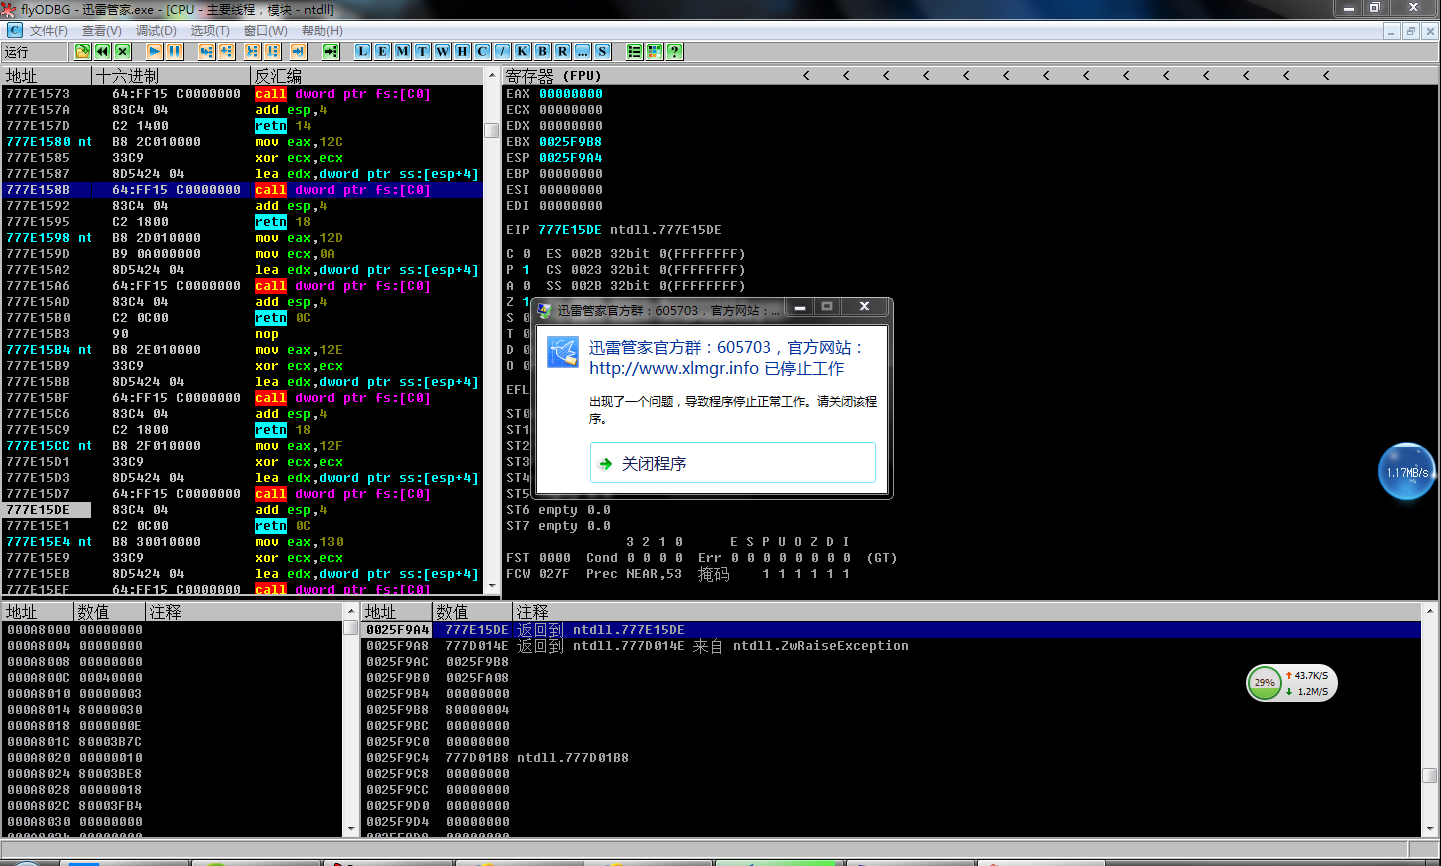This screenshot has width=1441, height=866.
Task: Open Patches window with slash button
Action: click(502, 51)
